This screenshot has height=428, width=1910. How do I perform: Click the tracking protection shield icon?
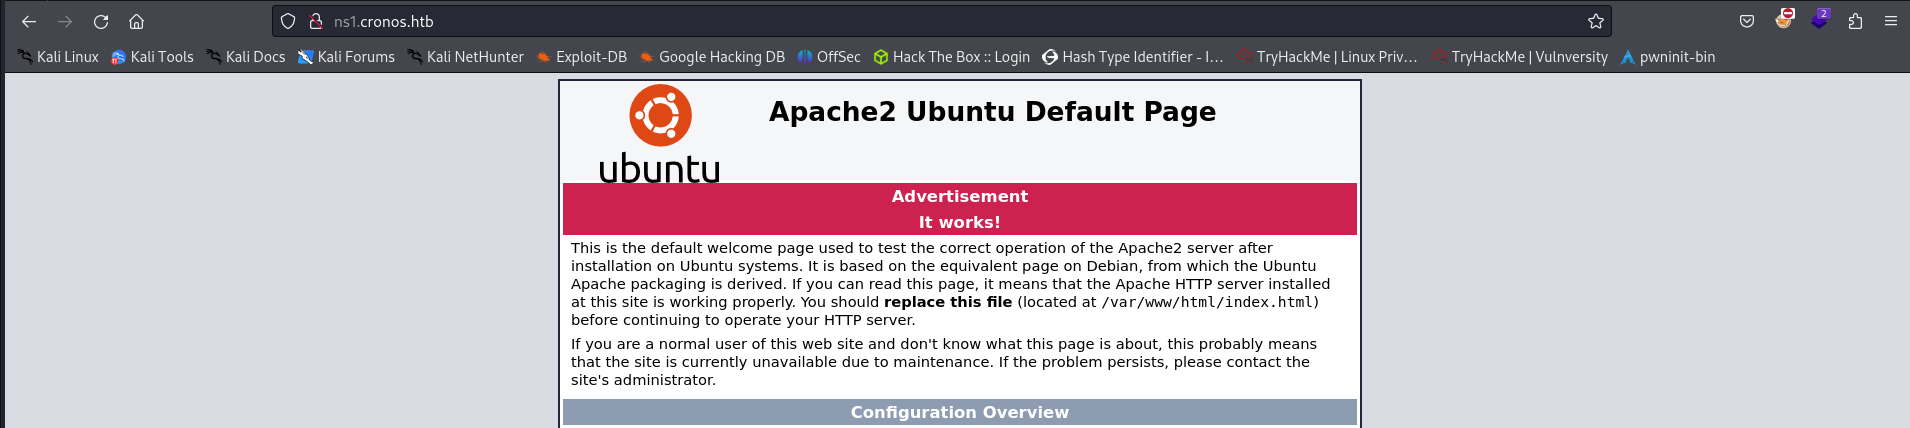click(288, 21)
